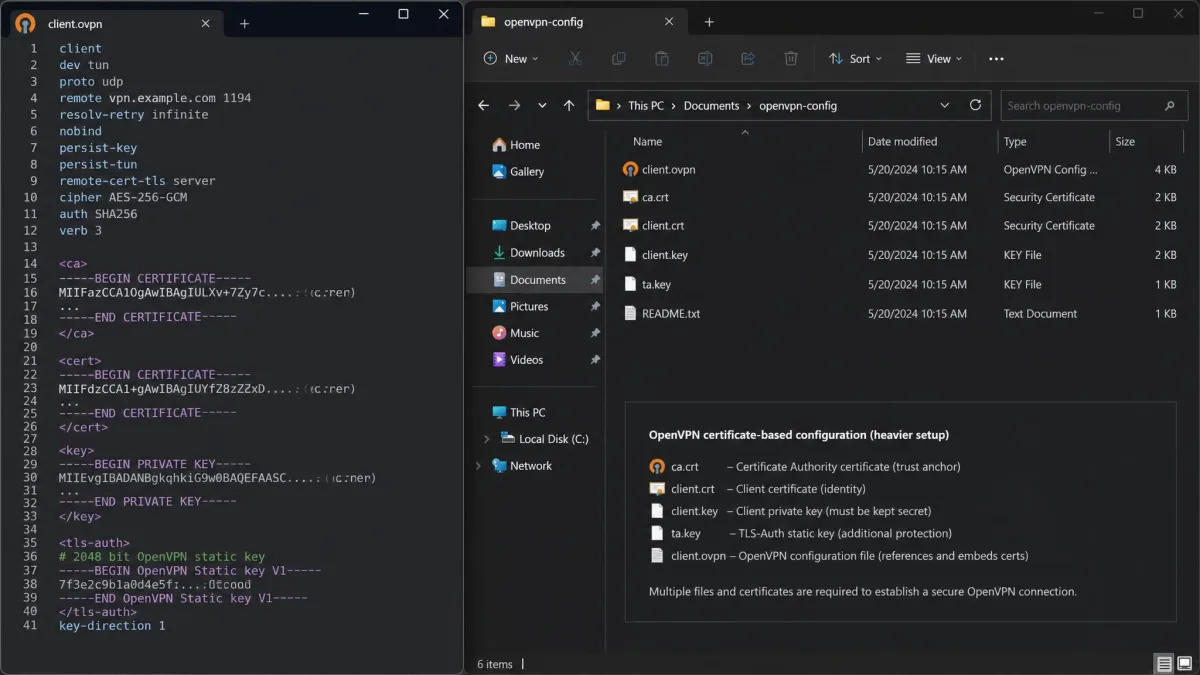
Task: Click the search magnifier icon
Action: (x=1170, y=106)
